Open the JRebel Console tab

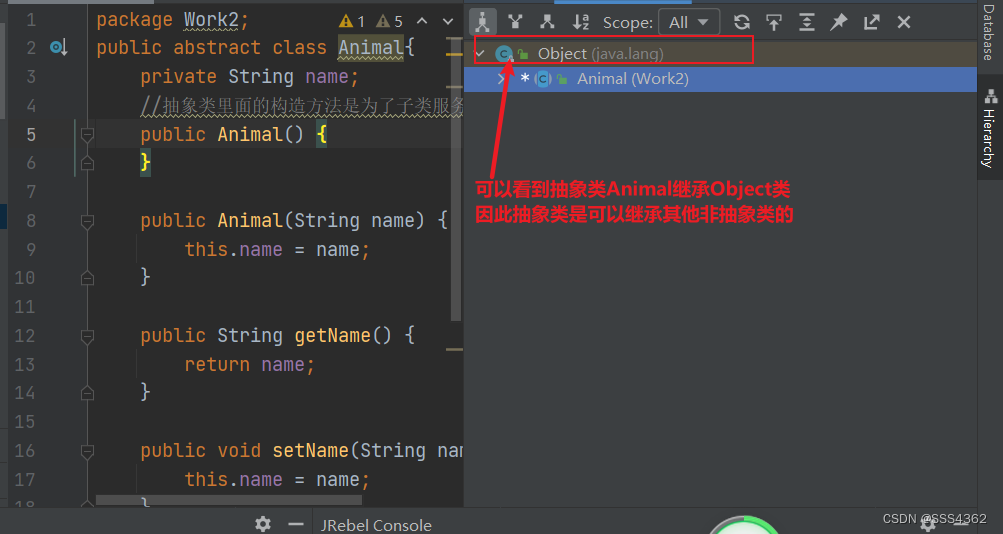375,525
